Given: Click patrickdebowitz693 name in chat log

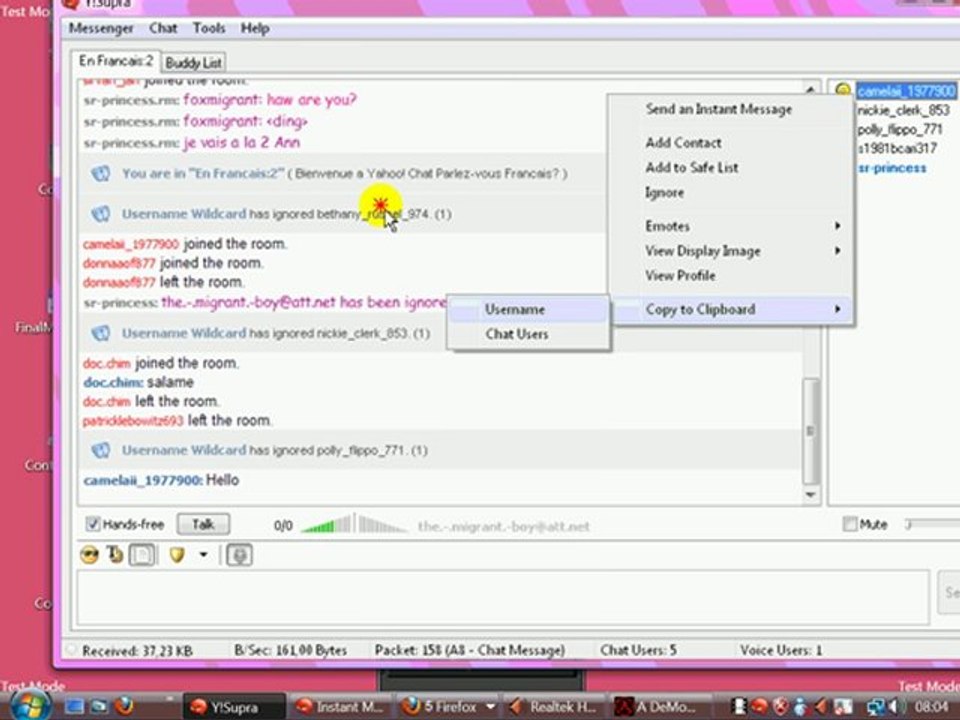Looking at the screenshot, I should 133,421.
